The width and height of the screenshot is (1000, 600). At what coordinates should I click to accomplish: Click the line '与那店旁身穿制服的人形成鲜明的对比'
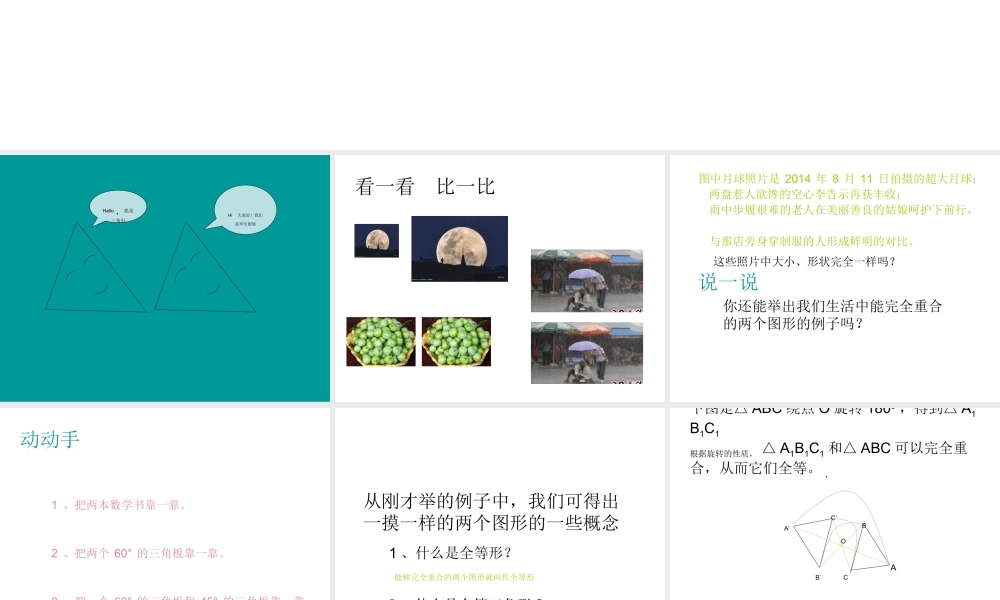point(812,241)
